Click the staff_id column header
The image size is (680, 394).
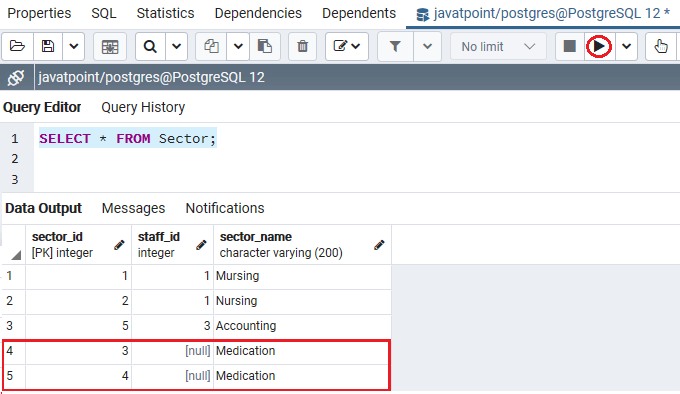[173, 245]
